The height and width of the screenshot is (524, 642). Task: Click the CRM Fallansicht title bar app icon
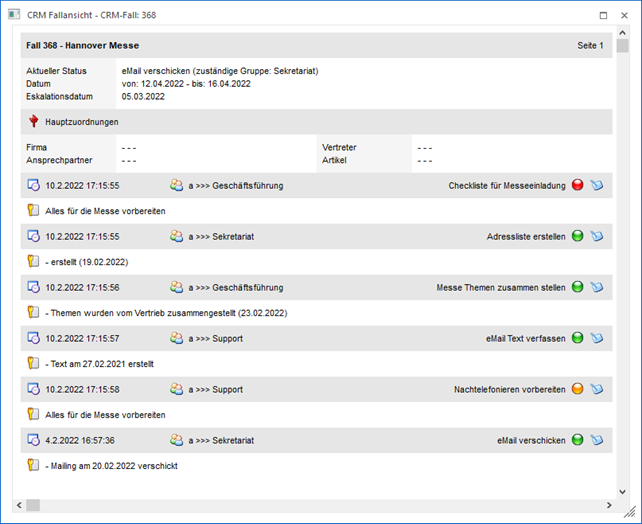(13, 15)
